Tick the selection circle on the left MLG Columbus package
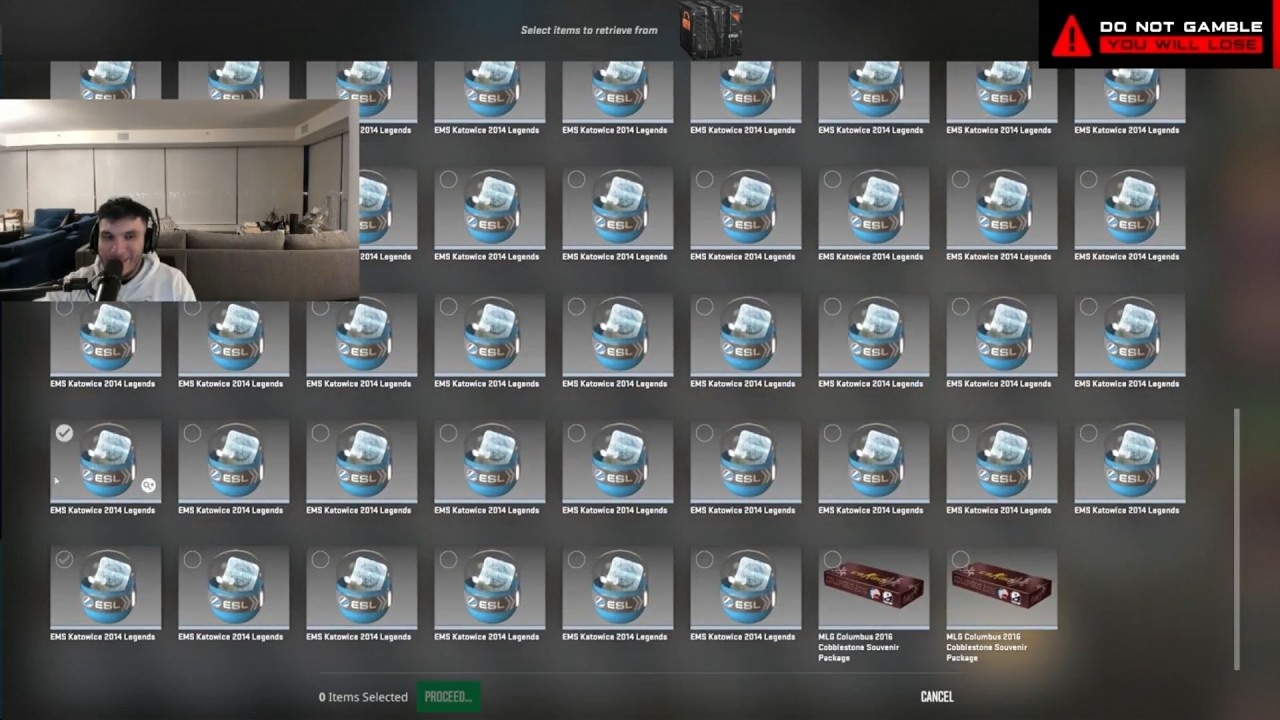1280x720 pixels. pos(832,560)
